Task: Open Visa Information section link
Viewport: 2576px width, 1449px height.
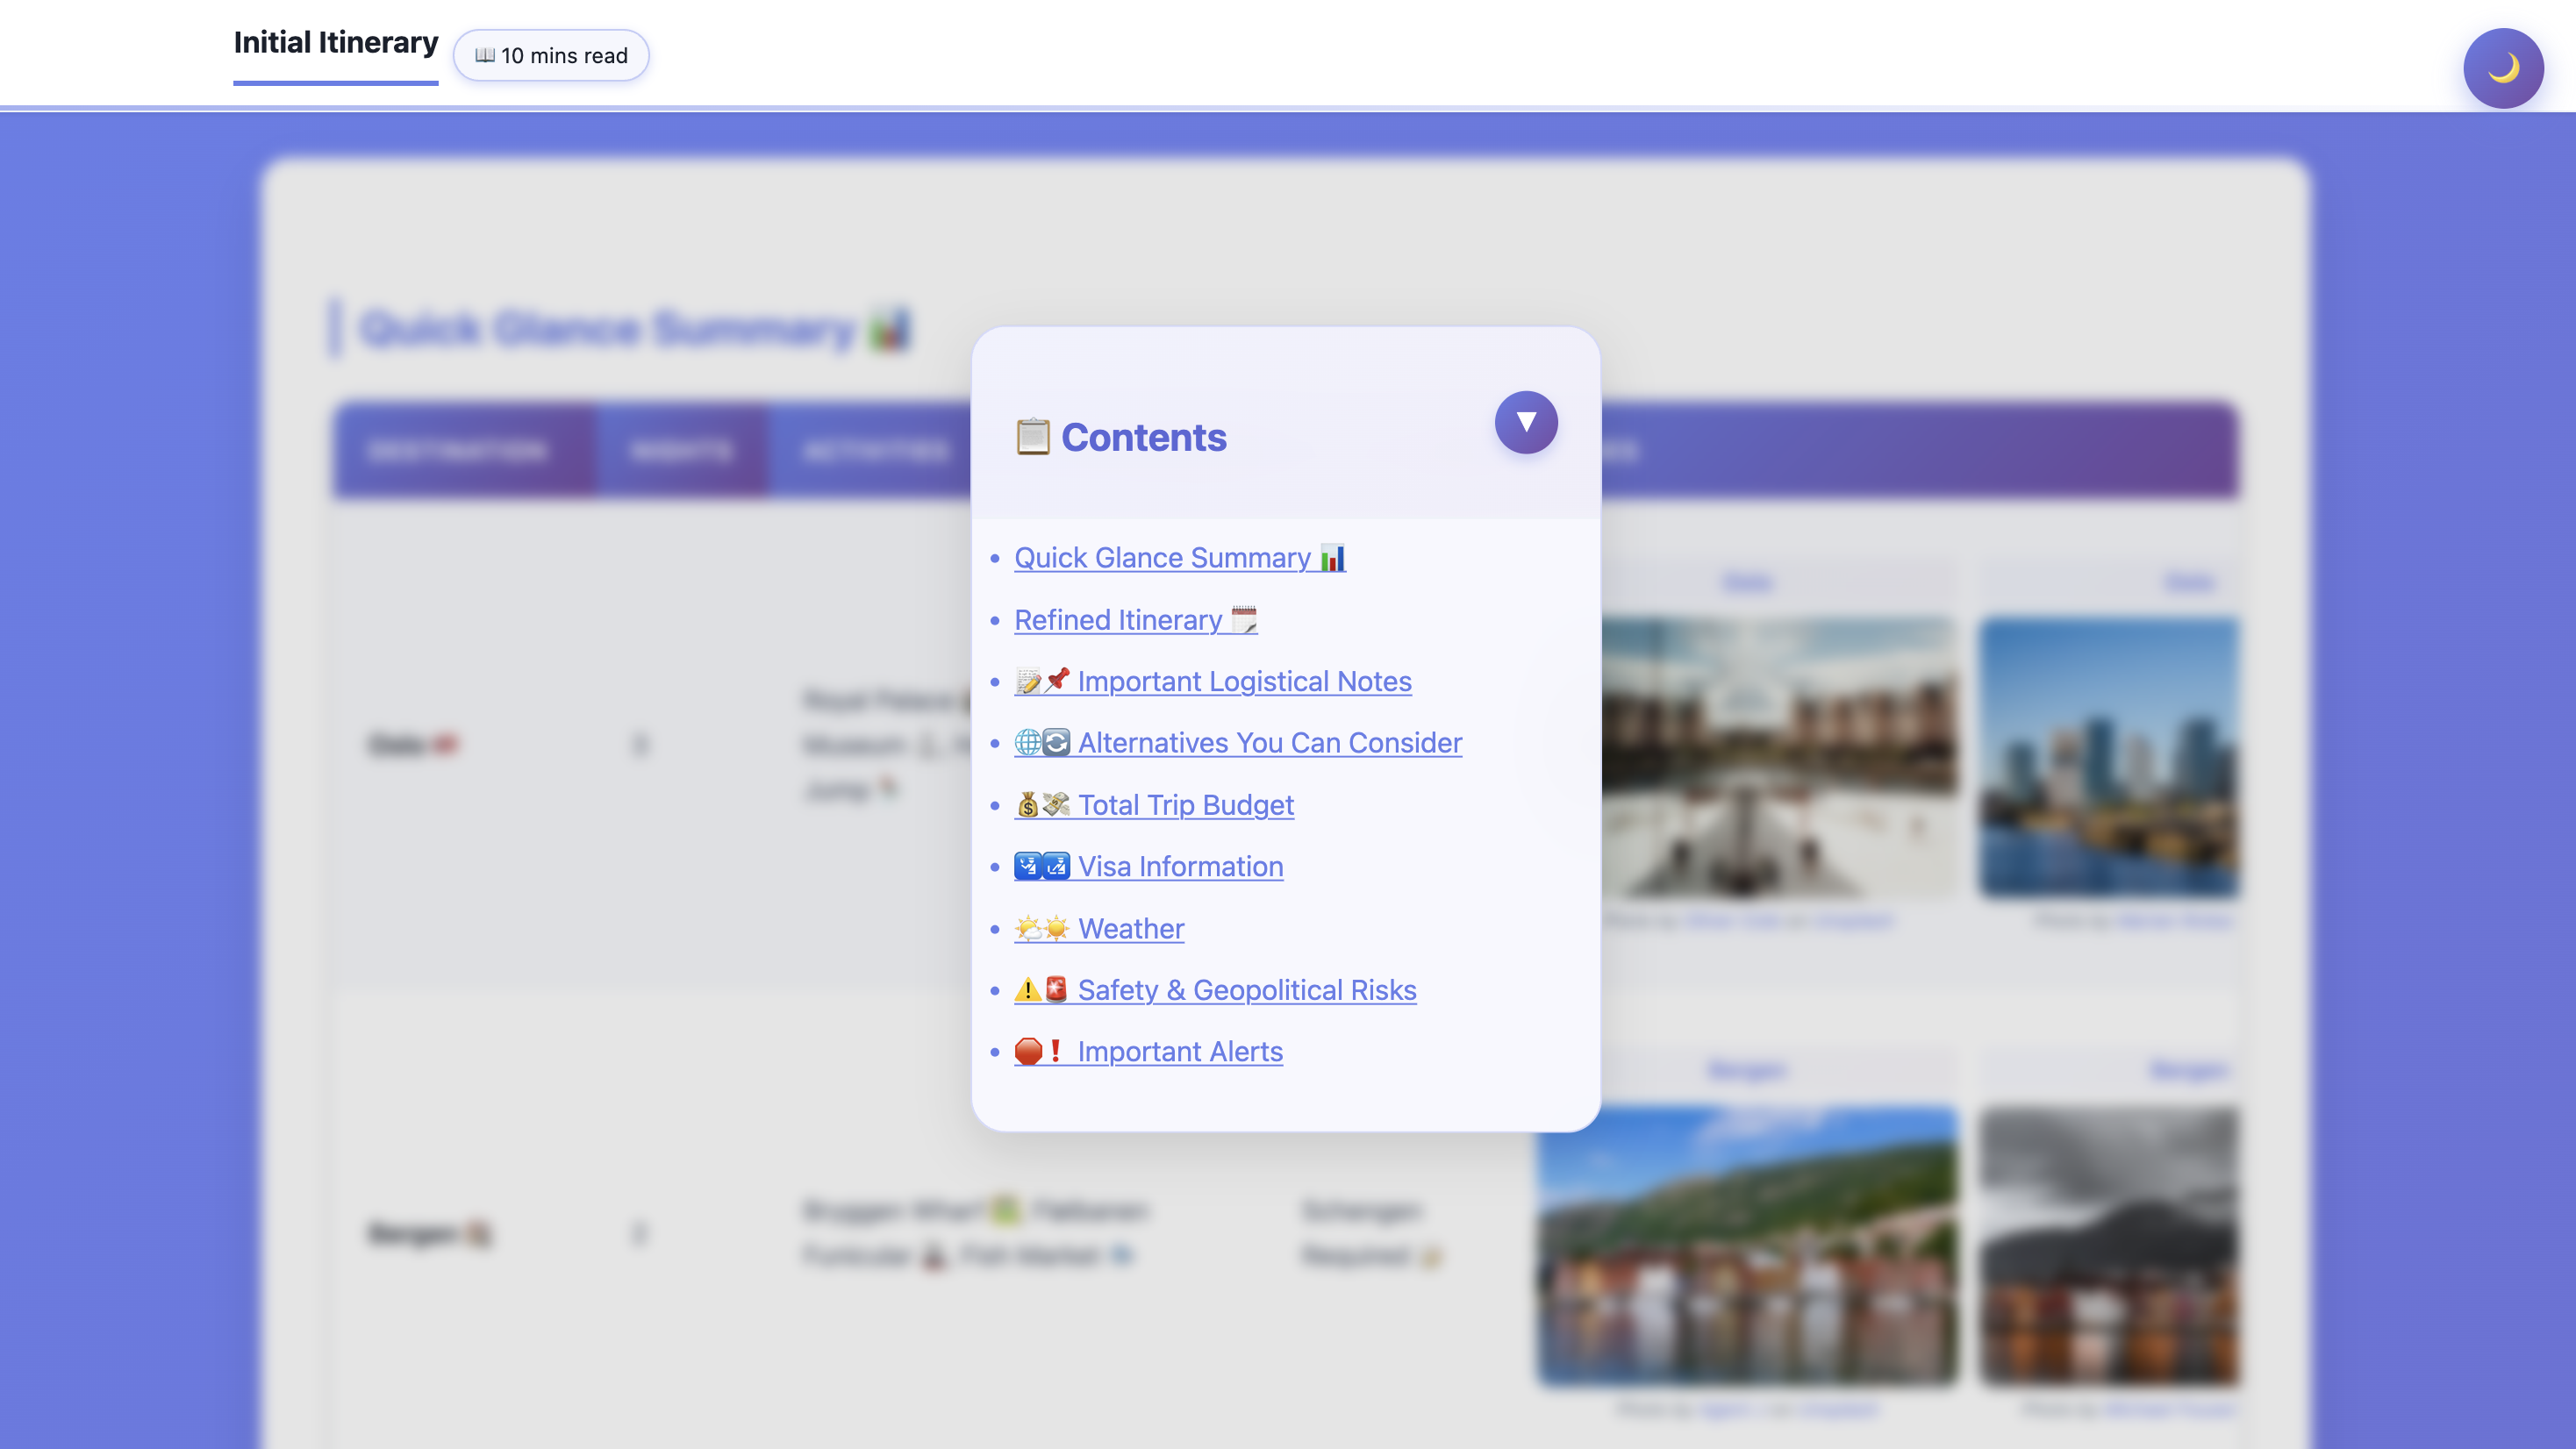Action: click(x=1180, y=867)
